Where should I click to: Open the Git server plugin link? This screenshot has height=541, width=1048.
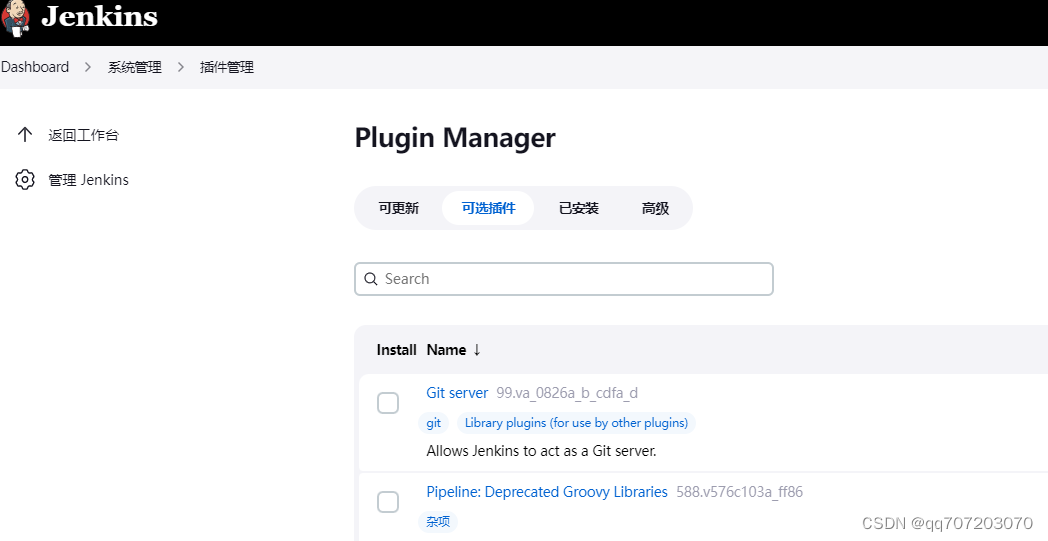click(x=457, y=393)
